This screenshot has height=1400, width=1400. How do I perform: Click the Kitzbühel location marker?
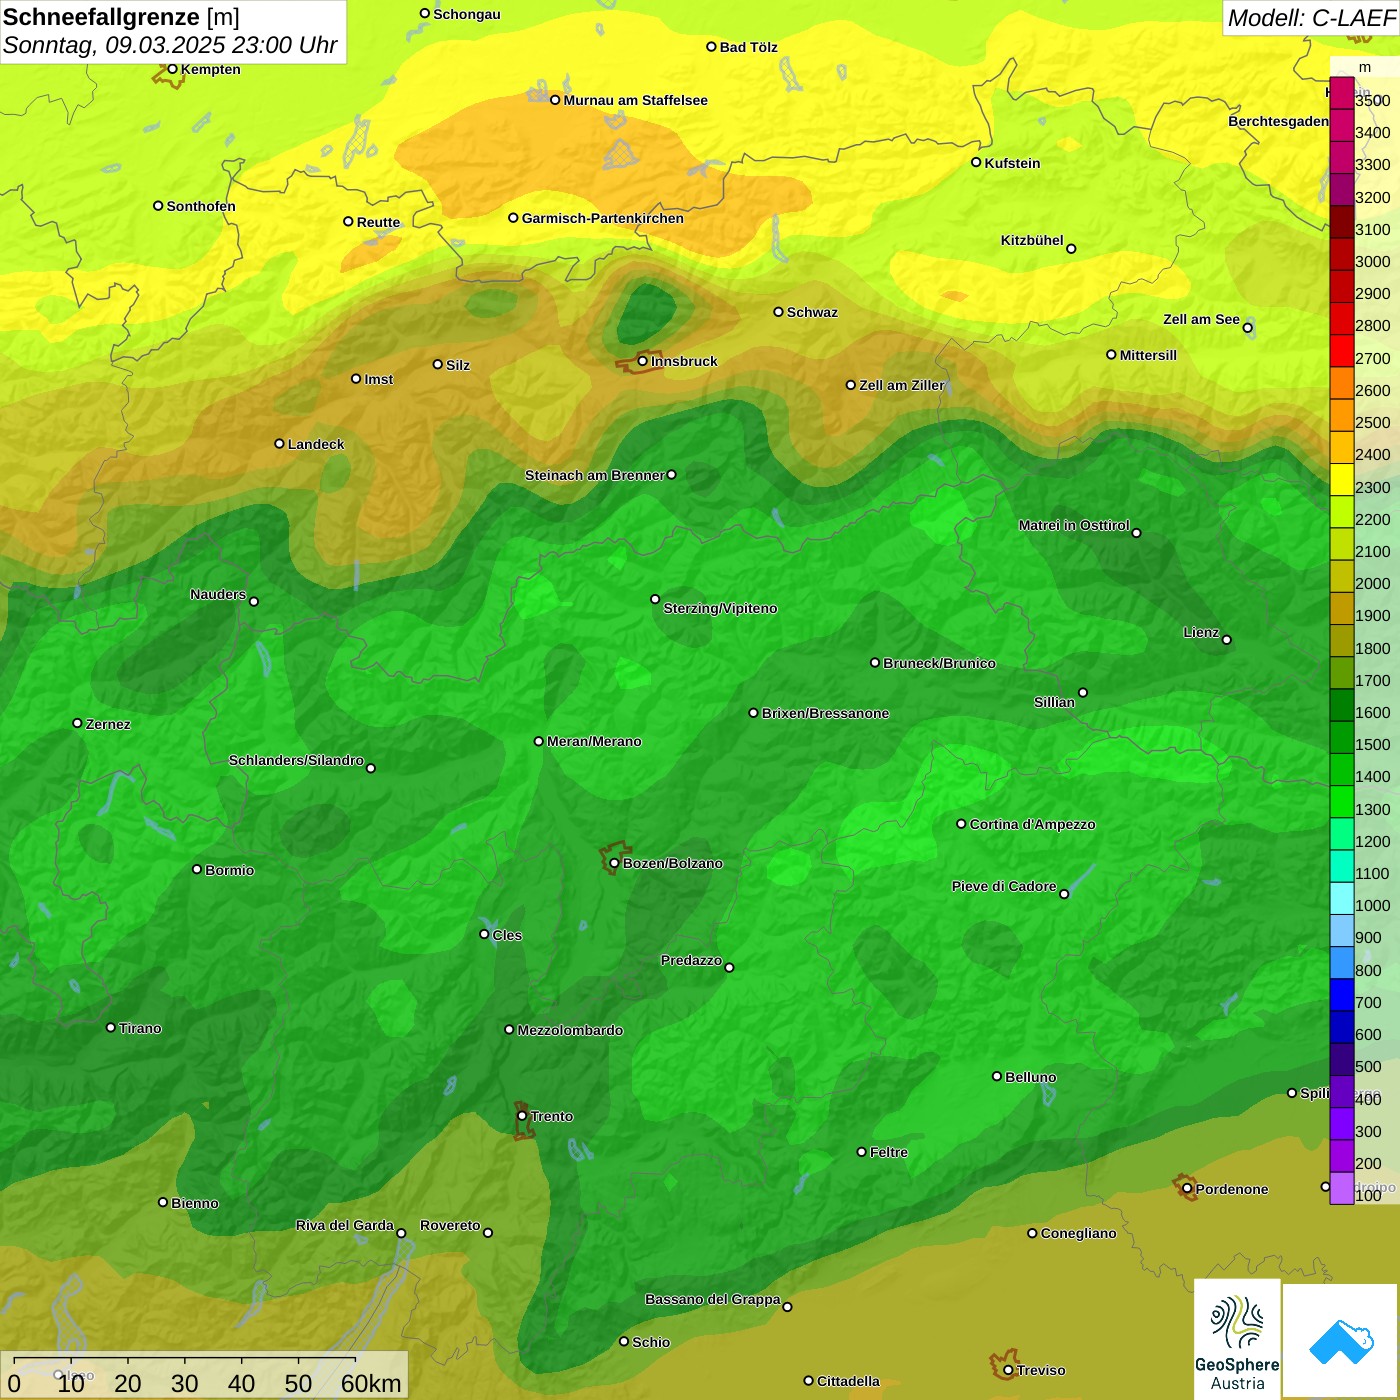click(x=1071, y=249)
